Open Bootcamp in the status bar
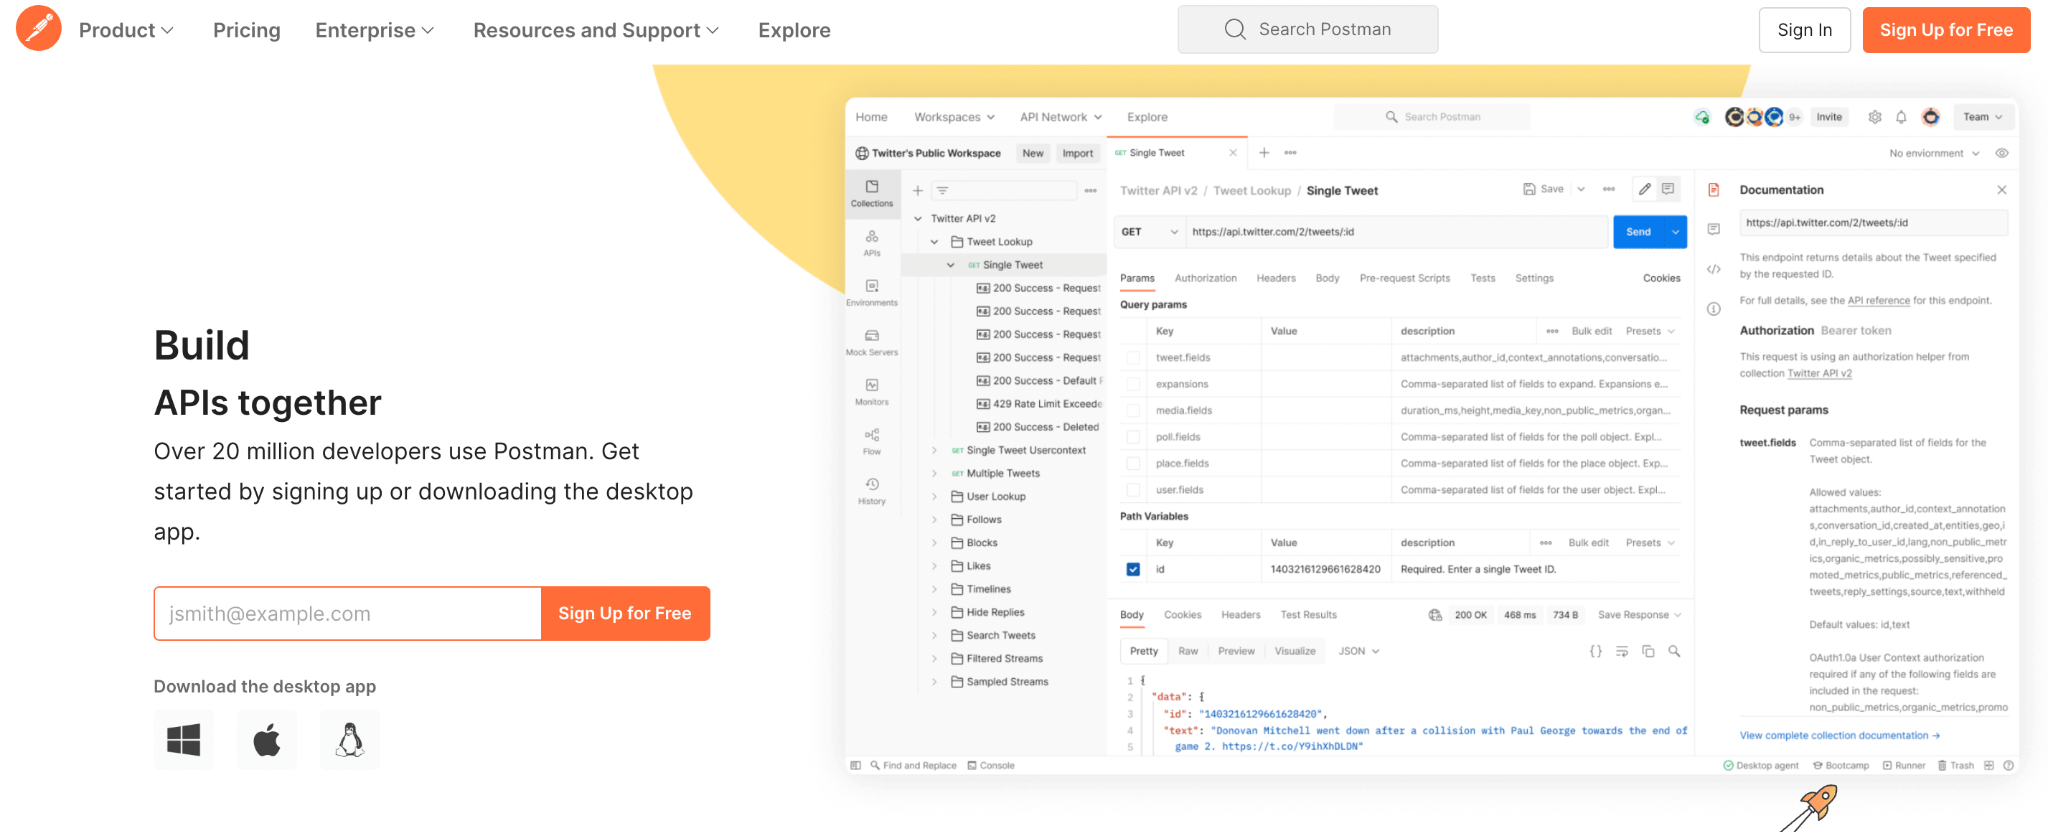This screenshot has width=2048, height=832. point(1841,766)
